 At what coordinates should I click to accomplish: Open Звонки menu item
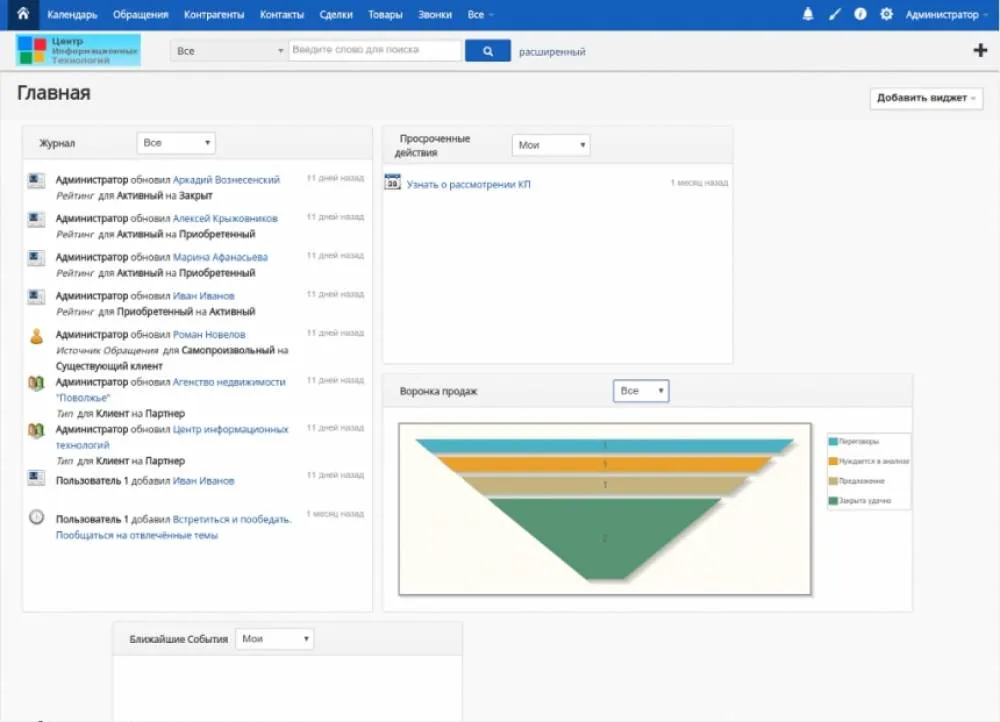point(435,14)
